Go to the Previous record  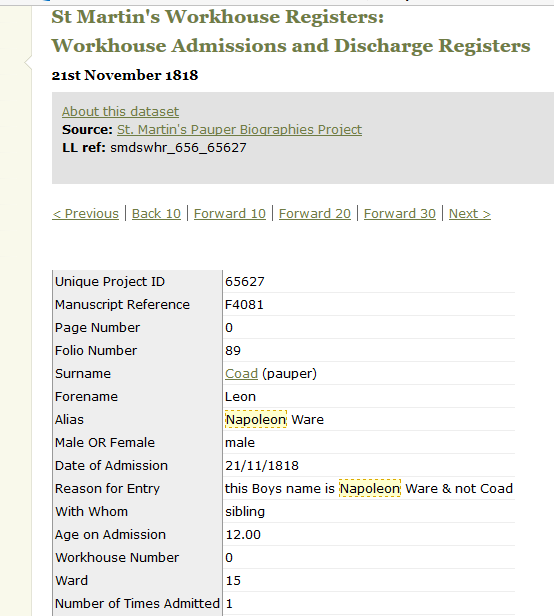pyautogui.click(x=85, y=214)
